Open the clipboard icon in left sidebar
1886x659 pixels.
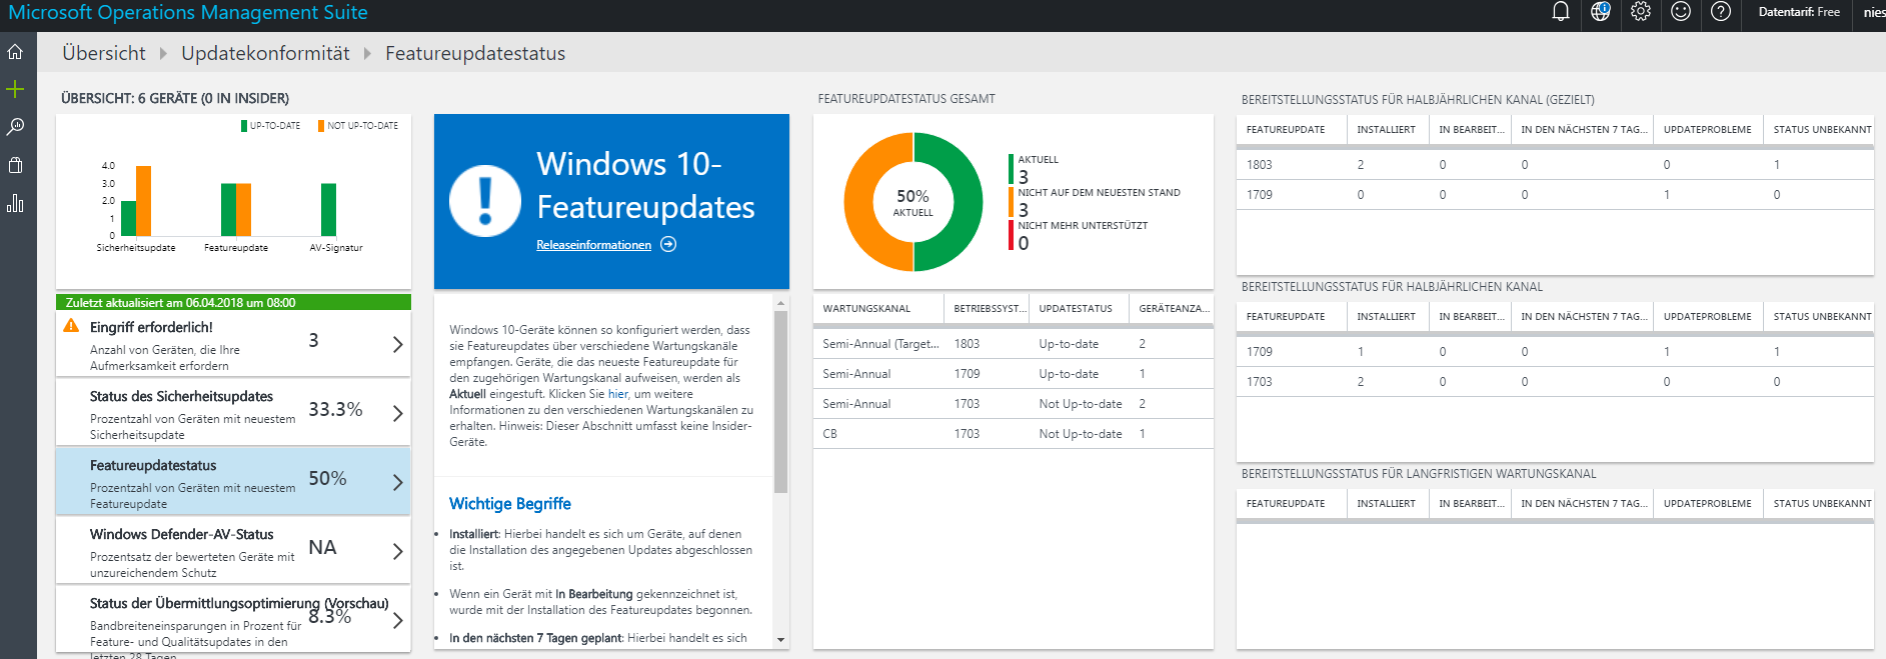(x=15, y=165)
